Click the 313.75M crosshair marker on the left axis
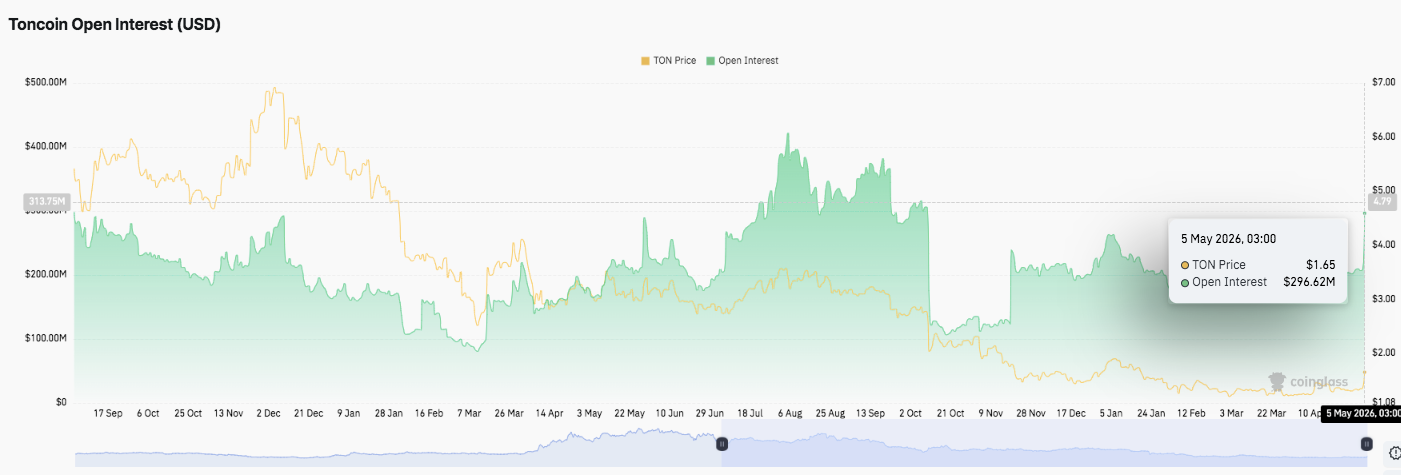Image resolution: width=1401 pixels, height=475 pixels. point(46,202)
